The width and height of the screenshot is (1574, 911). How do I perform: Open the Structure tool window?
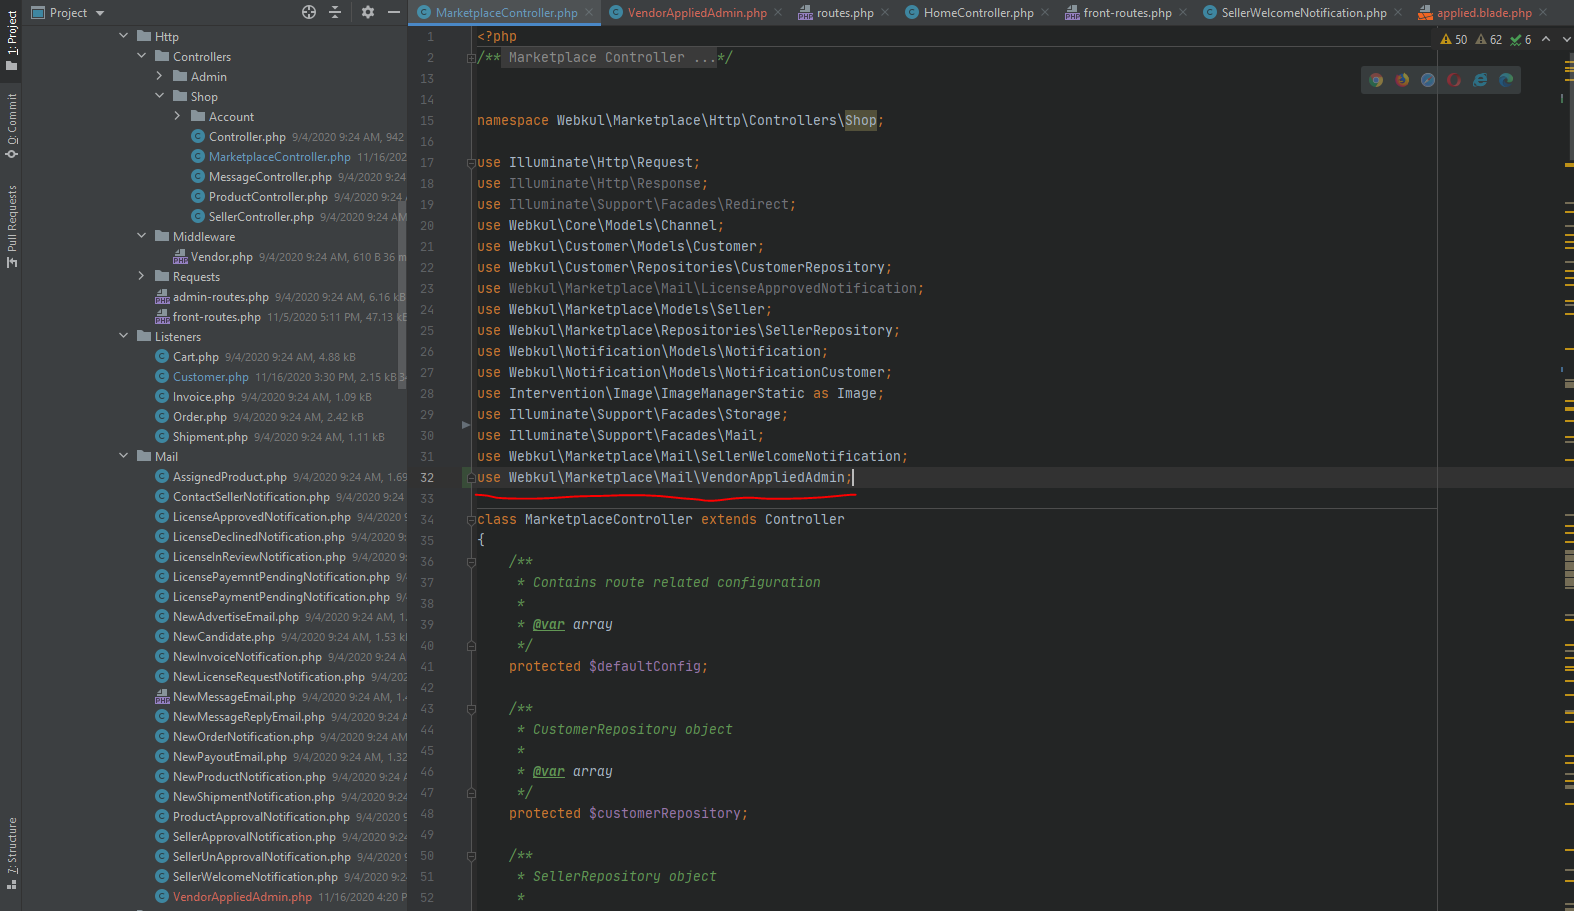12,853
